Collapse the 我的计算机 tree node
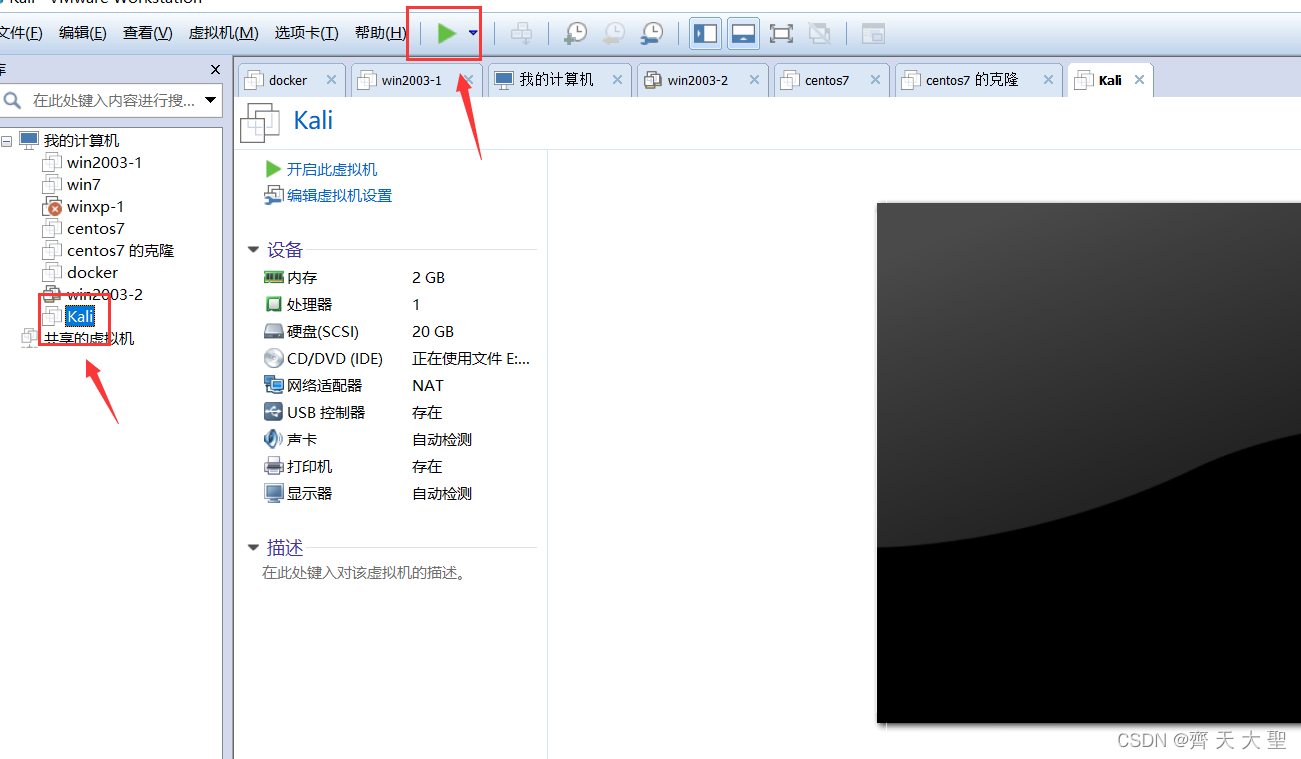This screenshot has height=759, width=1301. [x=7, y=141]
